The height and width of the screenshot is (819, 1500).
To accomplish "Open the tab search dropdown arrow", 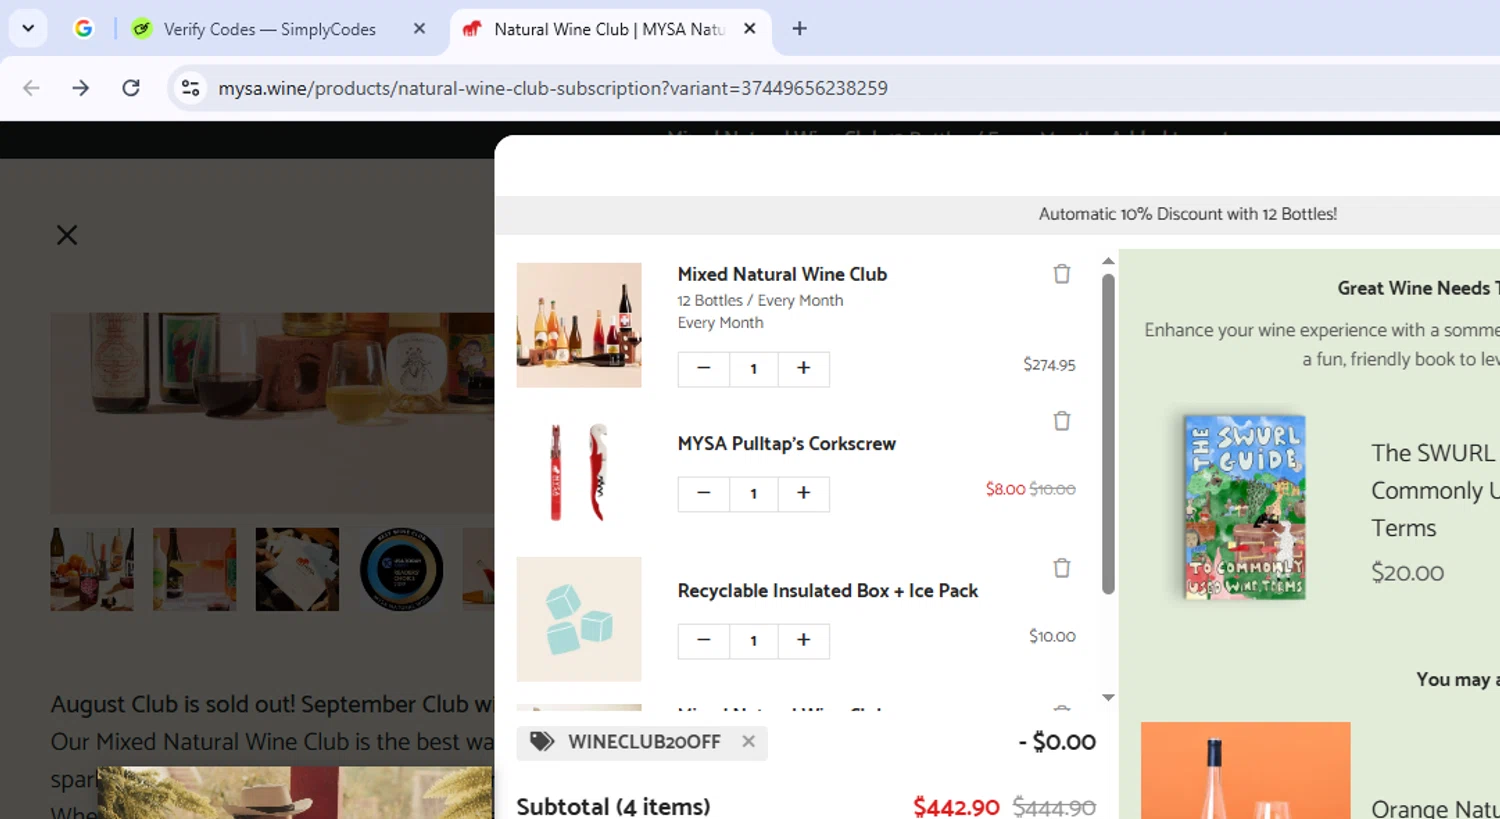I will pyautogui.click(x=28, y=28).
